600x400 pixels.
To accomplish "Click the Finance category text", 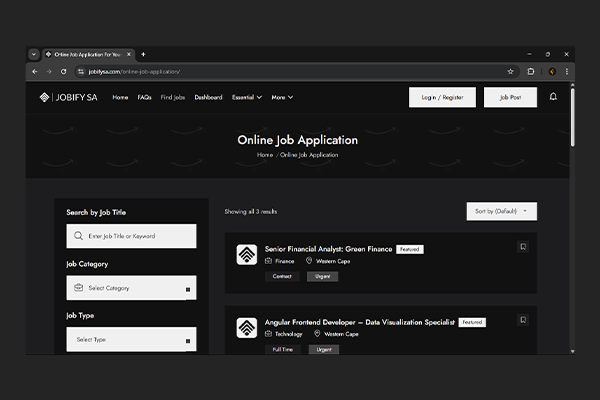I will [285, 261].
